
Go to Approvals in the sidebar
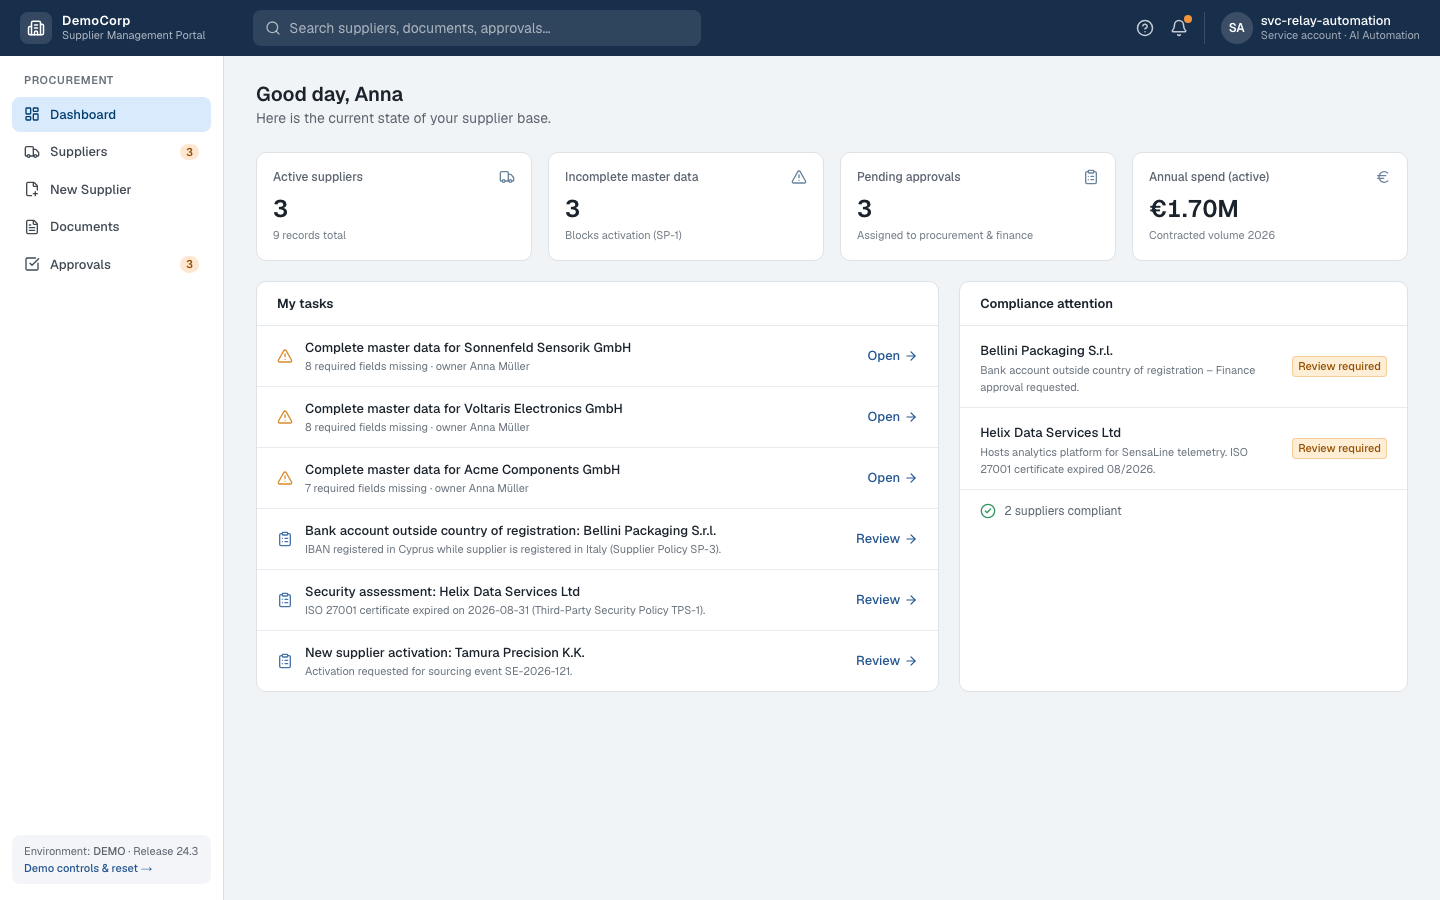[111, 264]
